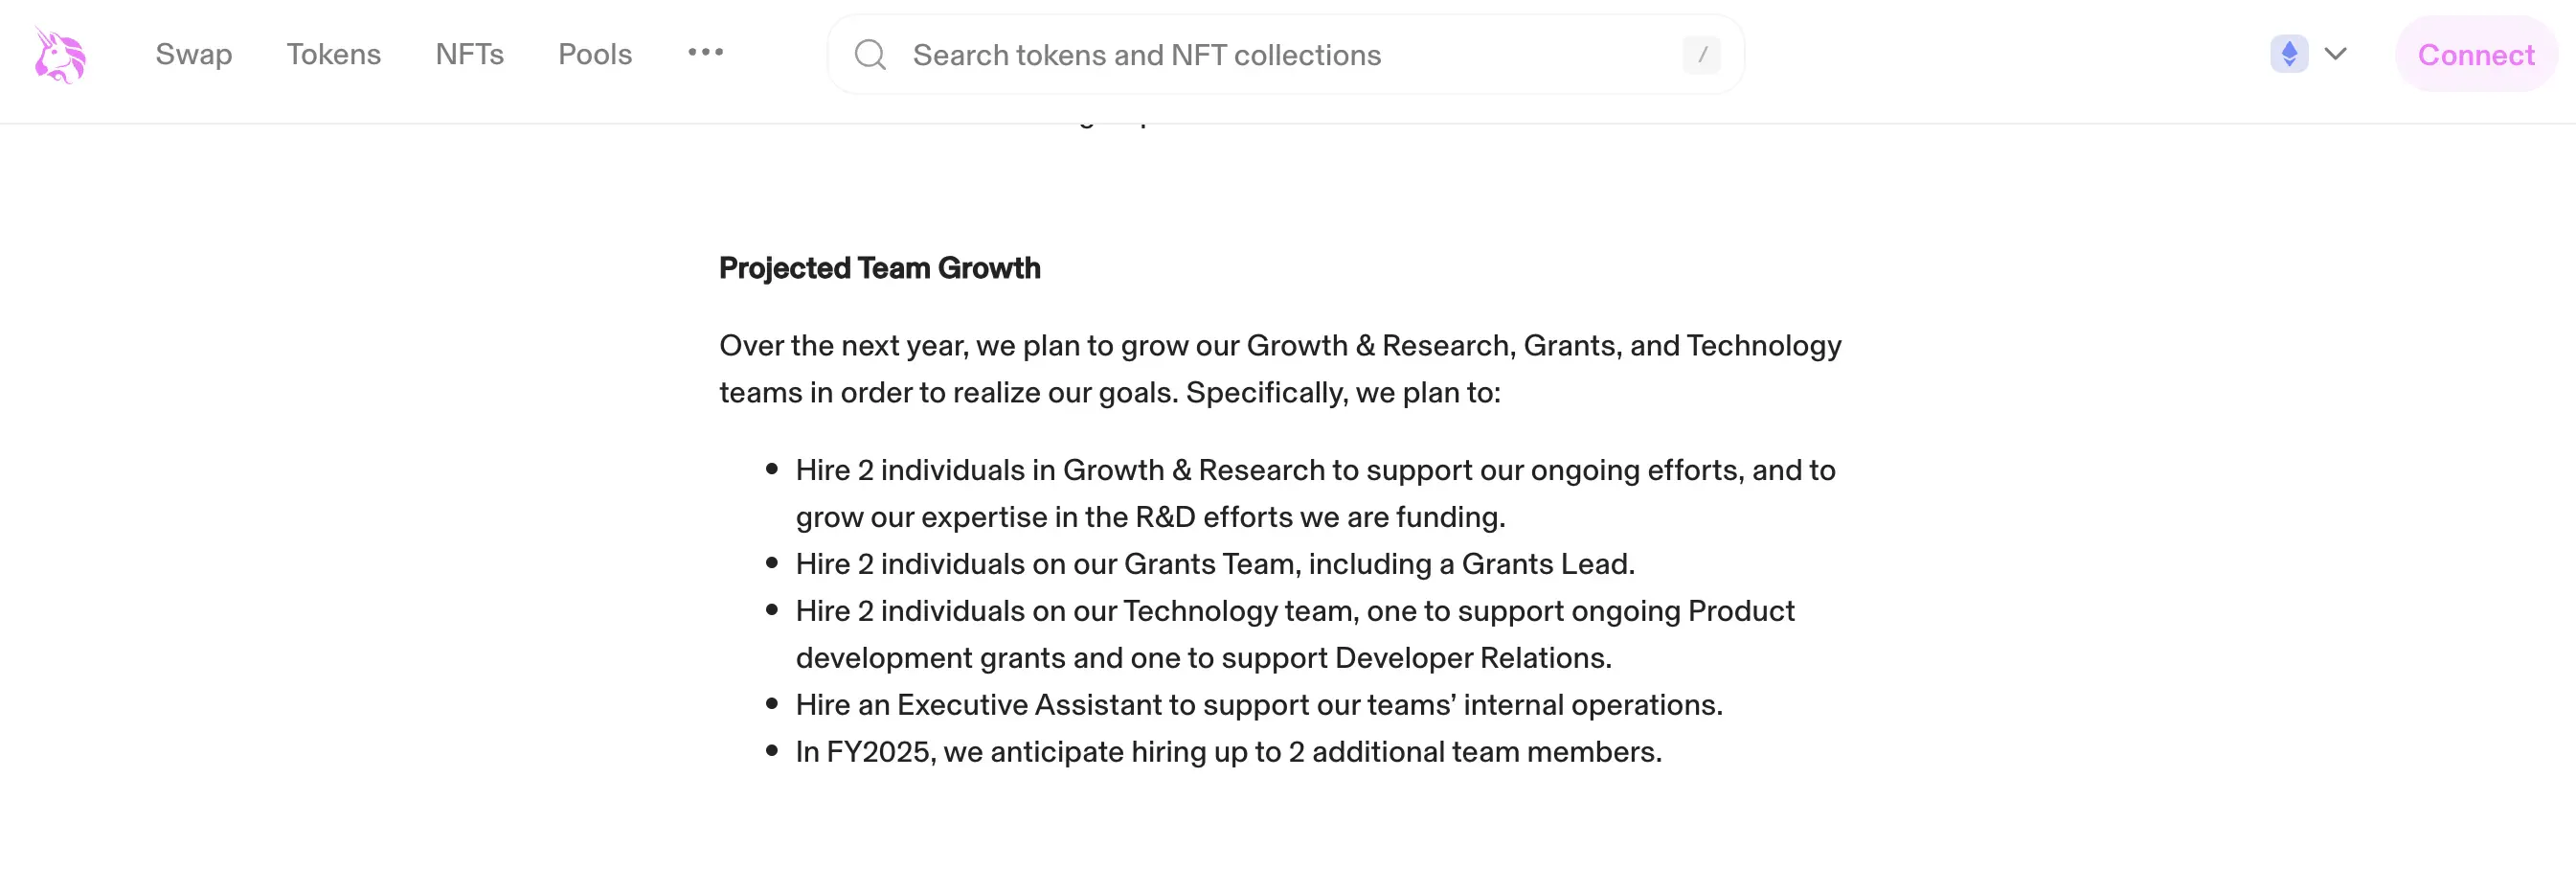Click the Uniswap unicorn logo

click(60, 54)
